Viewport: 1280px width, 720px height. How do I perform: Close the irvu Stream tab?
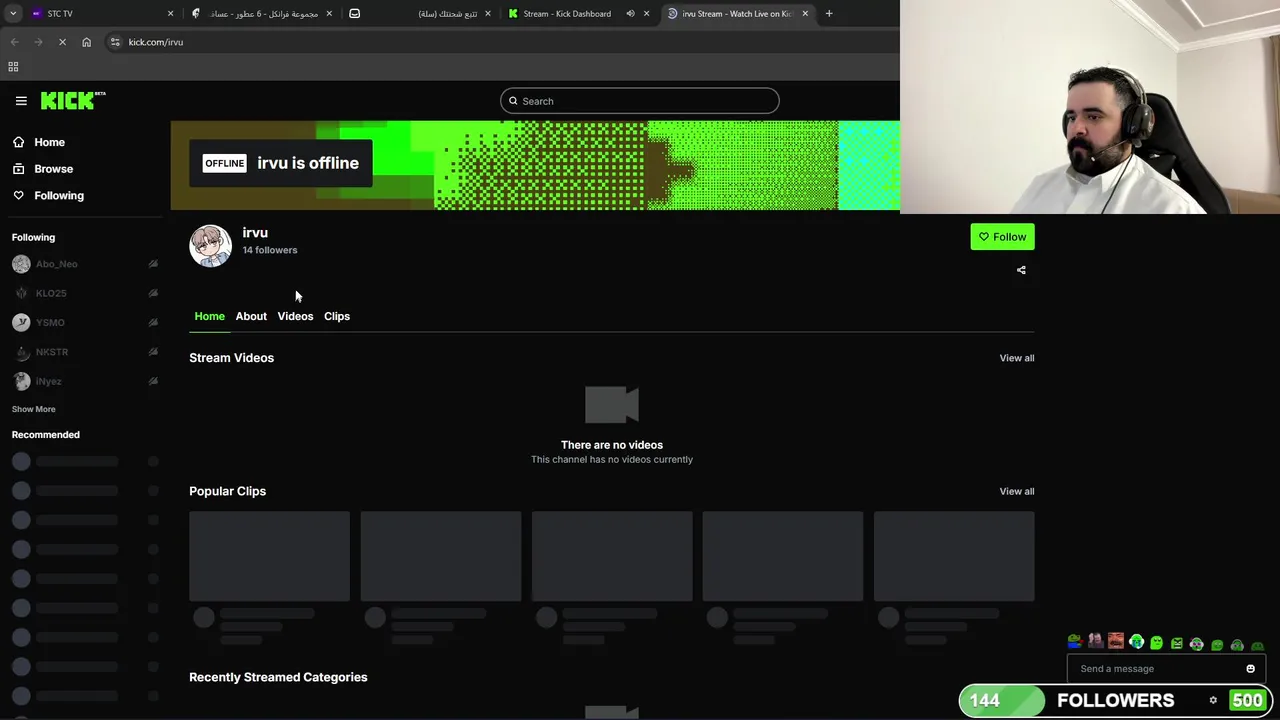coord(805,14)
